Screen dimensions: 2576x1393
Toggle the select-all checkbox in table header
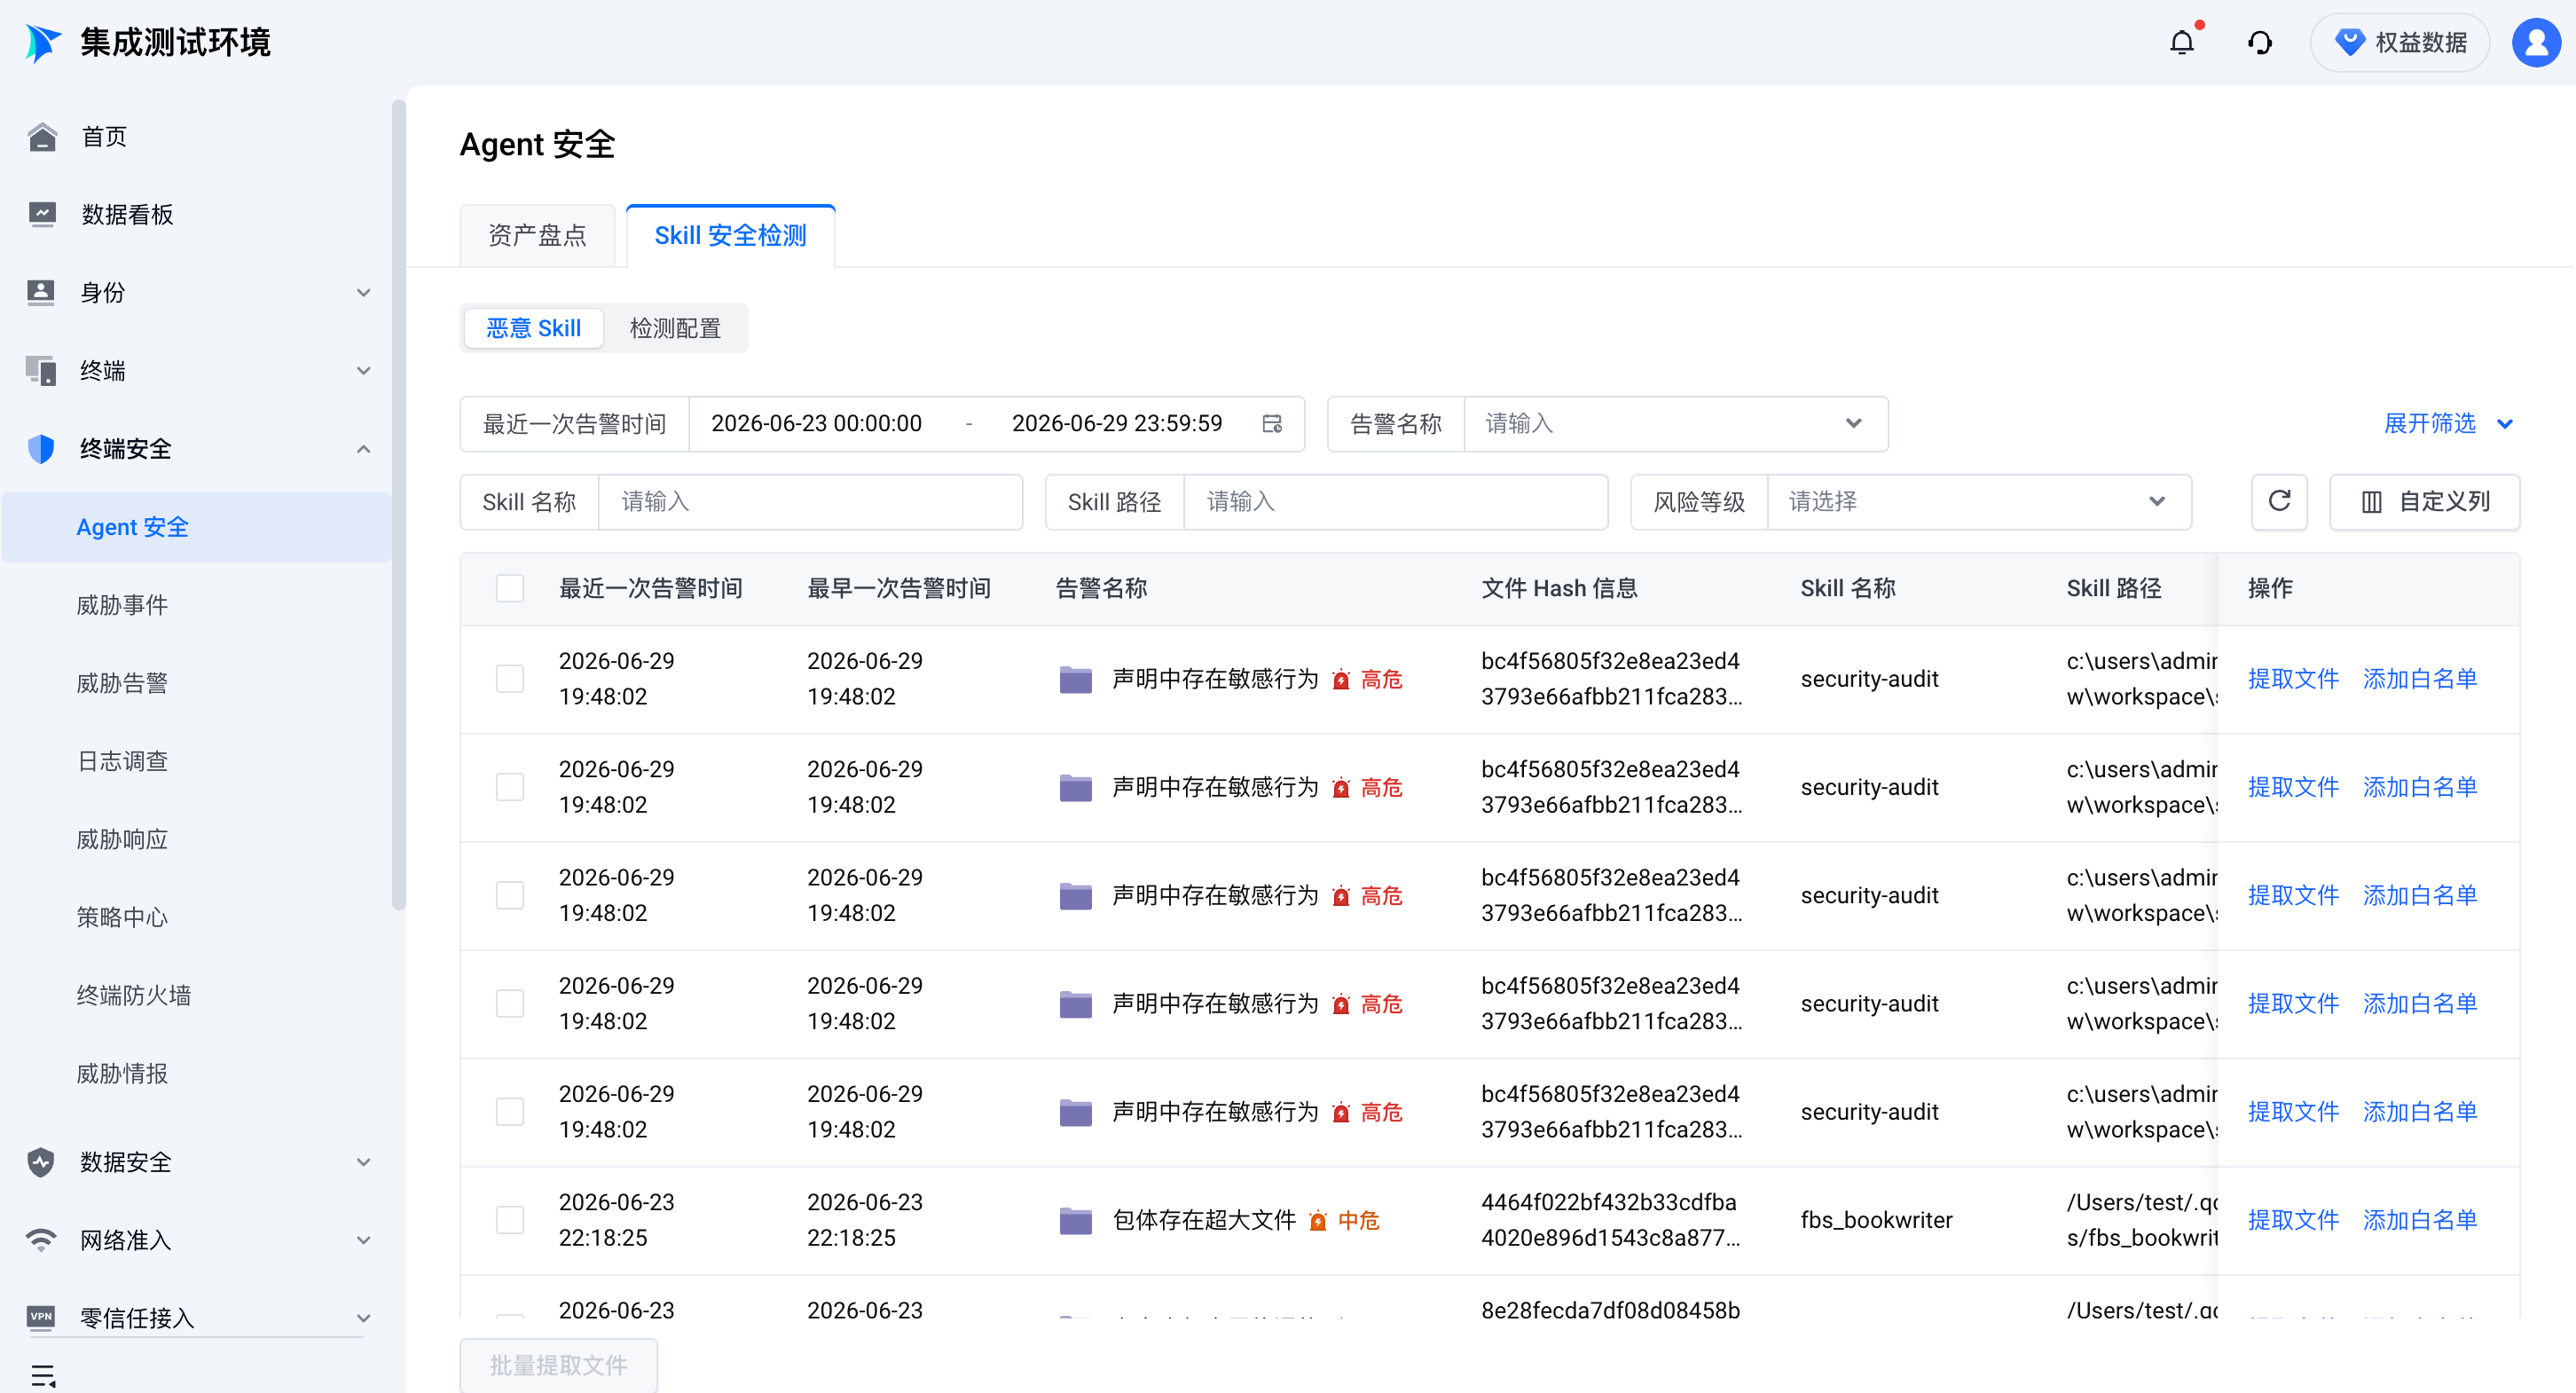(x=510, y=588)
